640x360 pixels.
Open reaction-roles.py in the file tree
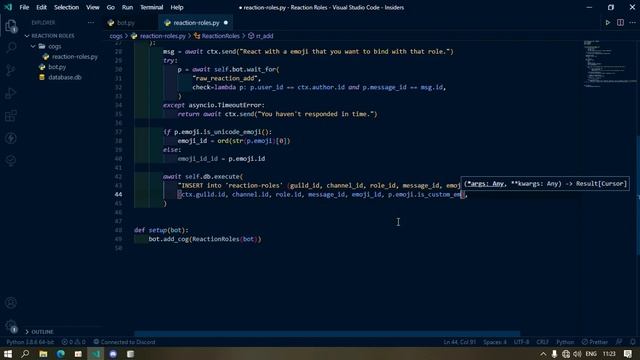coord(75,57)
